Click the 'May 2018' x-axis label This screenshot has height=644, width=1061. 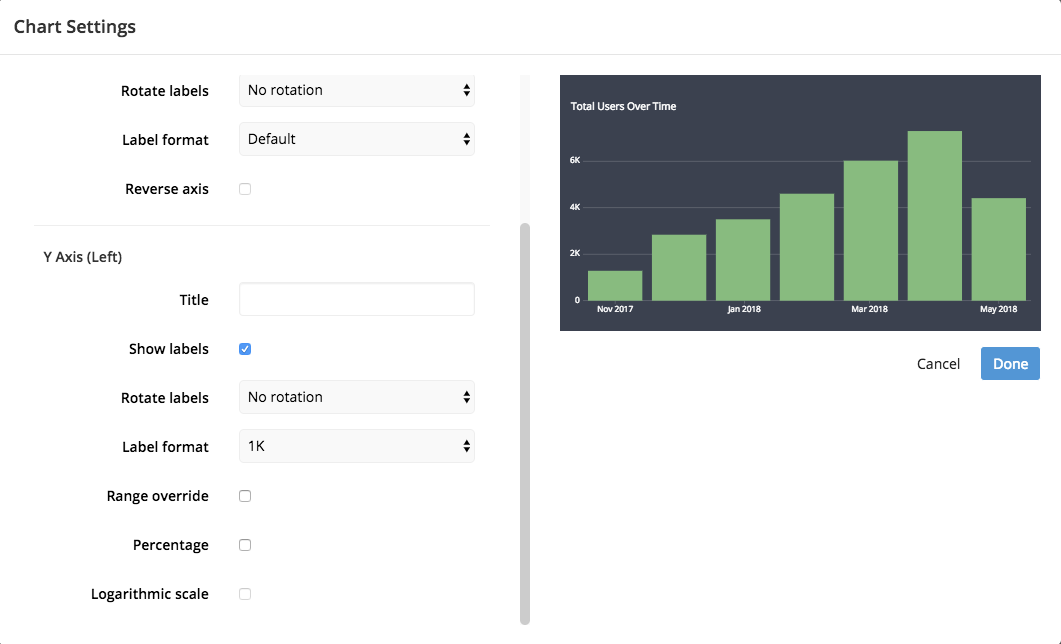999,309
